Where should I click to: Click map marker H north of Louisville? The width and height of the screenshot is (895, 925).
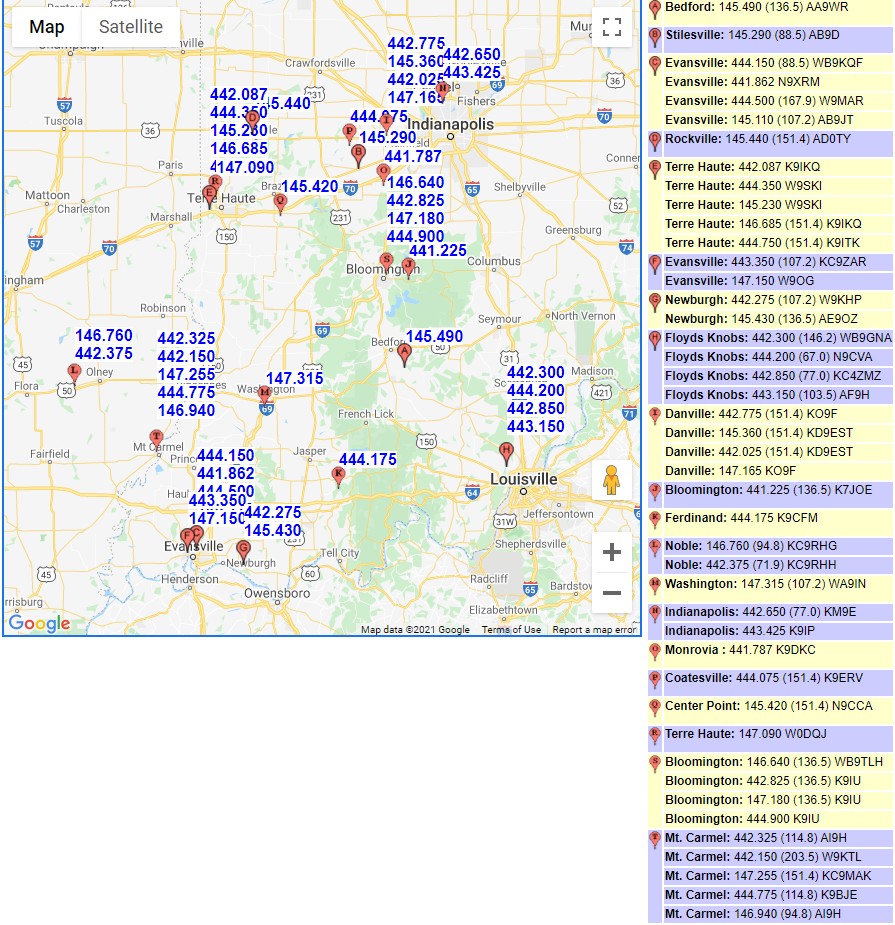pos(506,454)
